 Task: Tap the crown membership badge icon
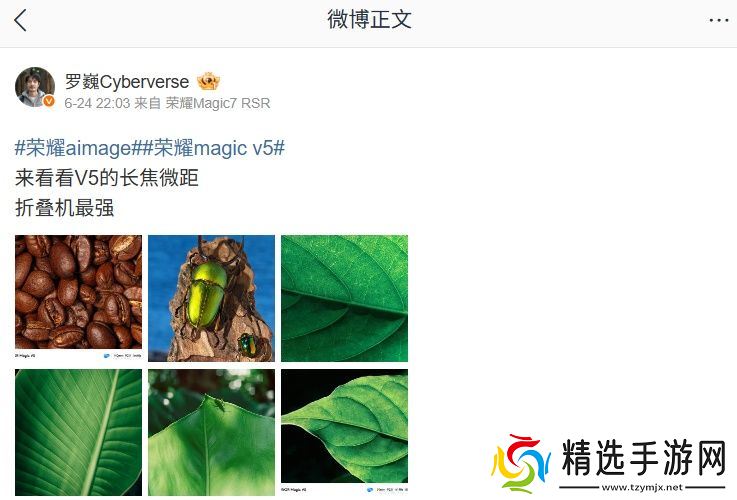pos(208,82)
